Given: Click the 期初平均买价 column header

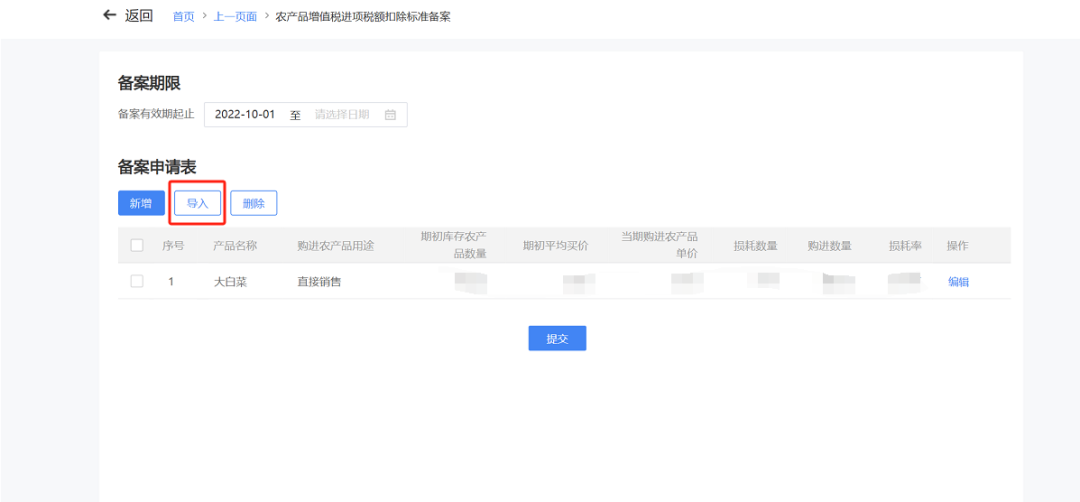Looking at the screenshot, I should (x=555, y=246).
